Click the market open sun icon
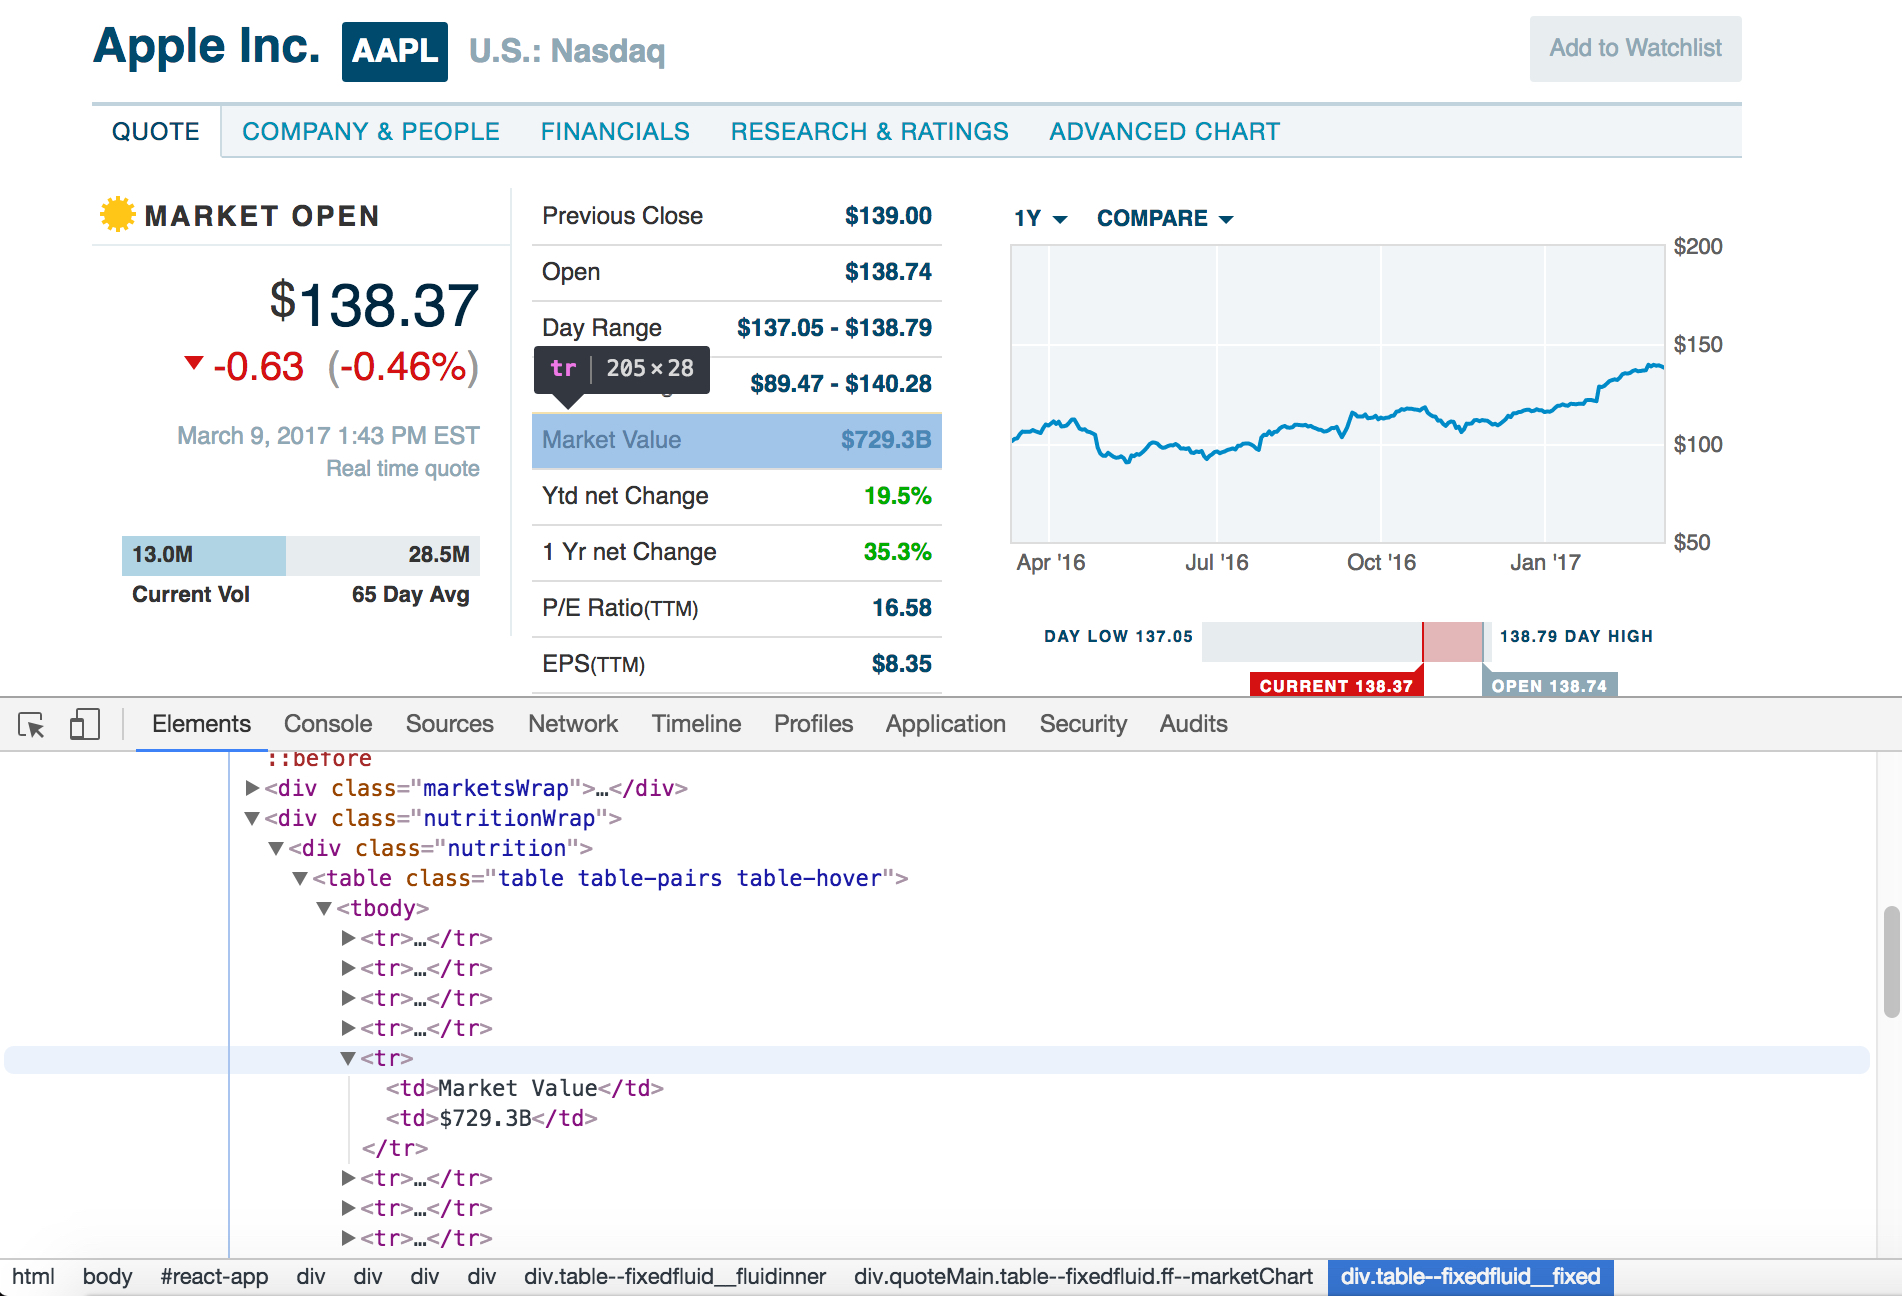 (x=117, y=214)
